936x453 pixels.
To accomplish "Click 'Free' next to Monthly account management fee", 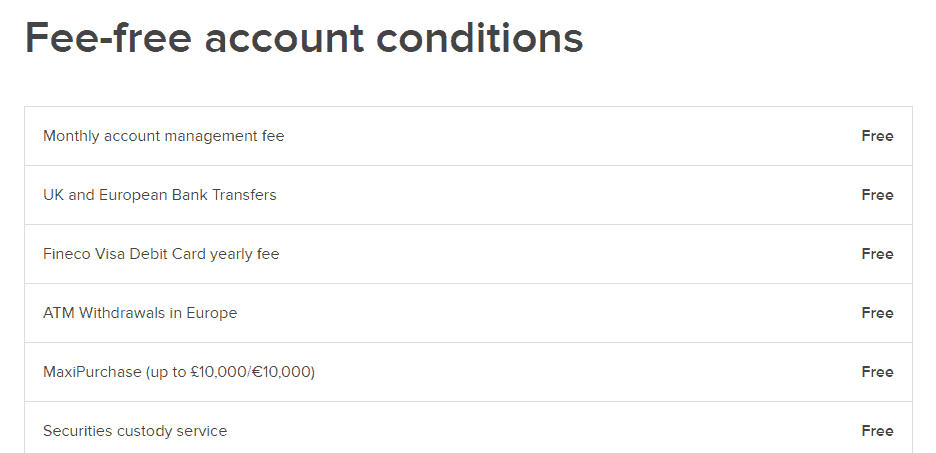I will click(x=878, y=136).
